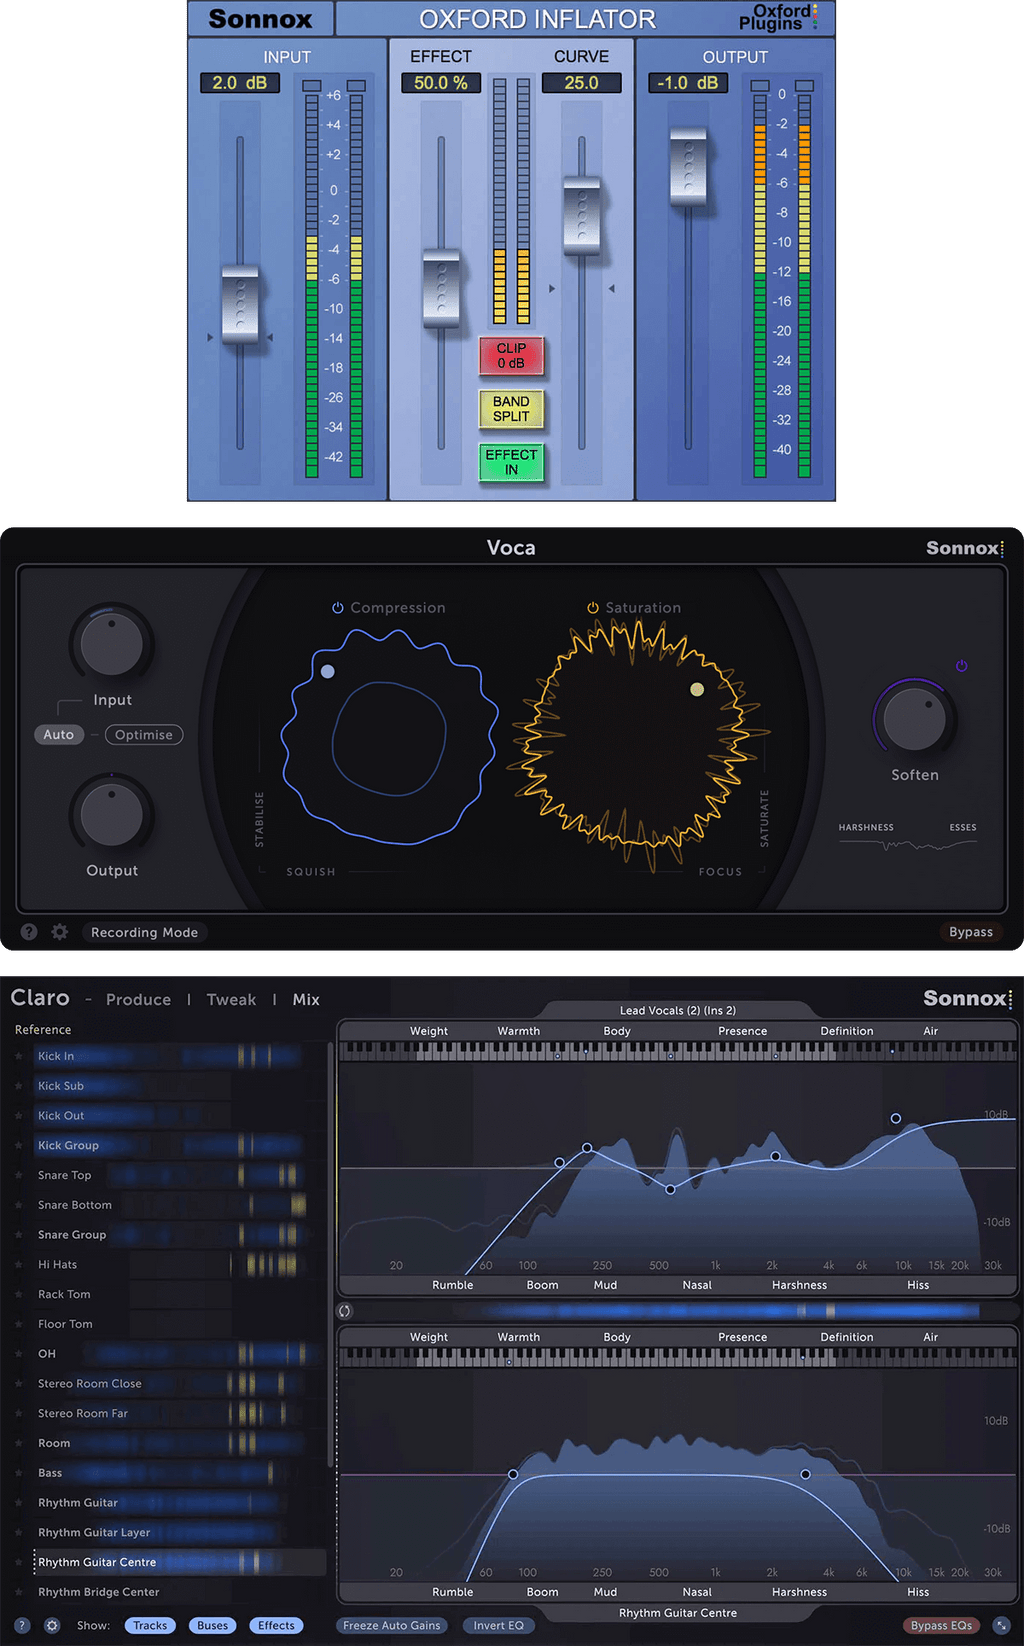Screen dimensions: 1024x1646
Task: Set Snare Group as reference with star
Action: tap(19, 1235)
